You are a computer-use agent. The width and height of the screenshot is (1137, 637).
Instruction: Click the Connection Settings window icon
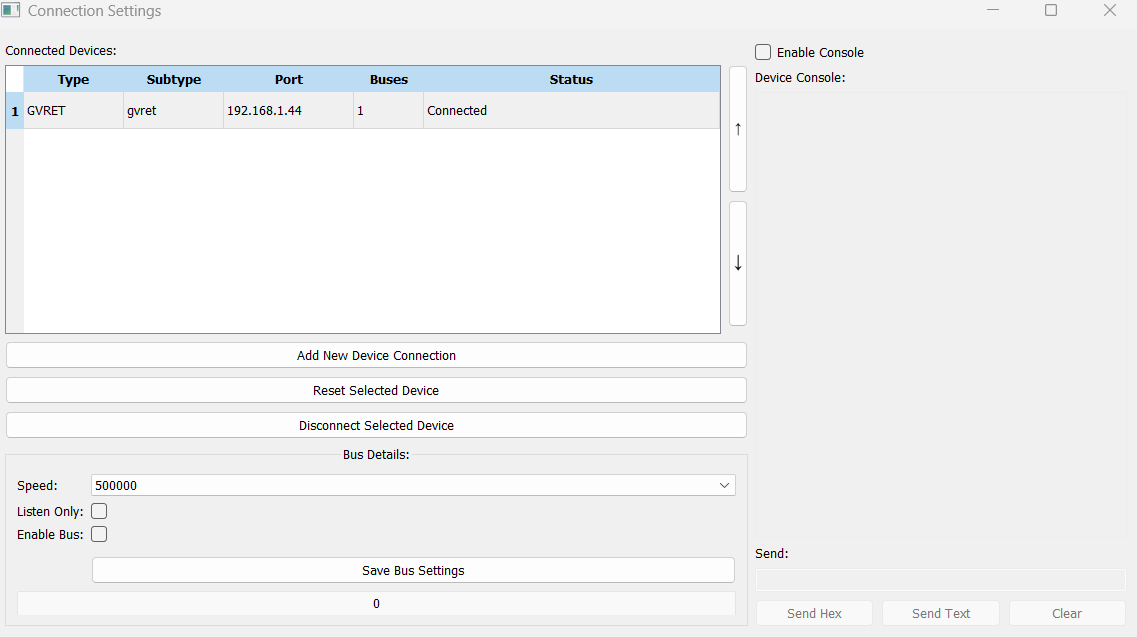11,11
